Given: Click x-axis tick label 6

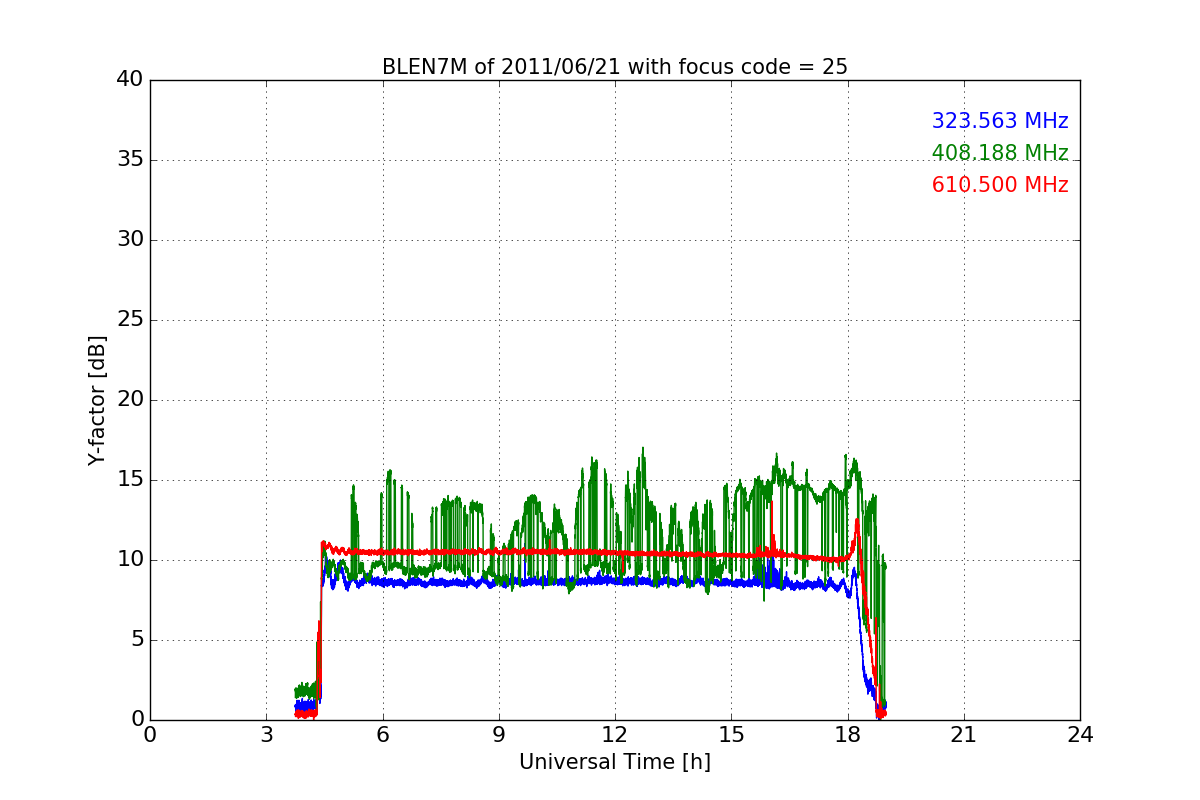Looking at the screenshot, I should pos(383,735).
